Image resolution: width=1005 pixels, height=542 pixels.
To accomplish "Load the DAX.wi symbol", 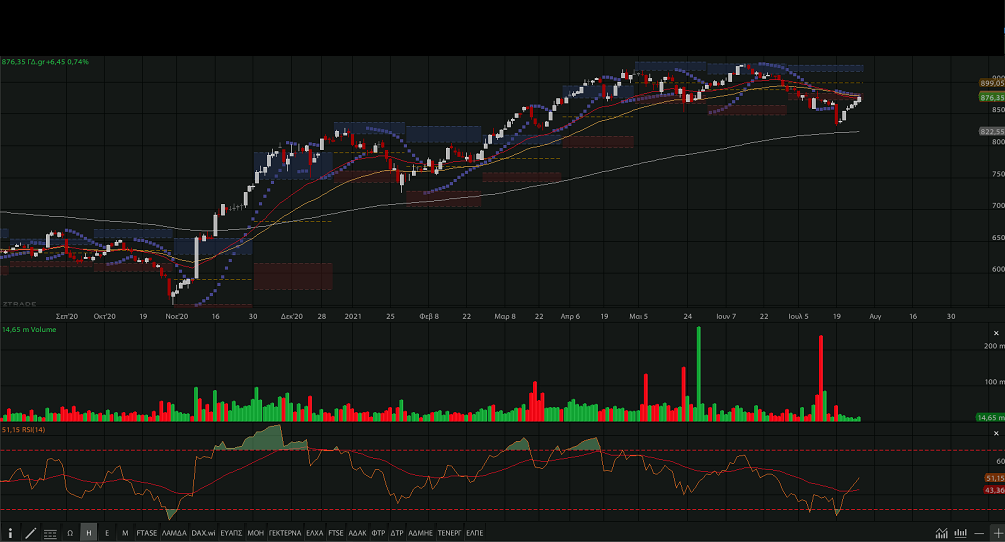I will tap(203, 533).
